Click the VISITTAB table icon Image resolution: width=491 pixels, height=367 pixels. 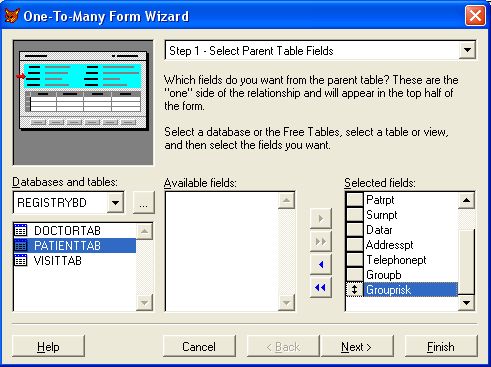coord(21,261)
